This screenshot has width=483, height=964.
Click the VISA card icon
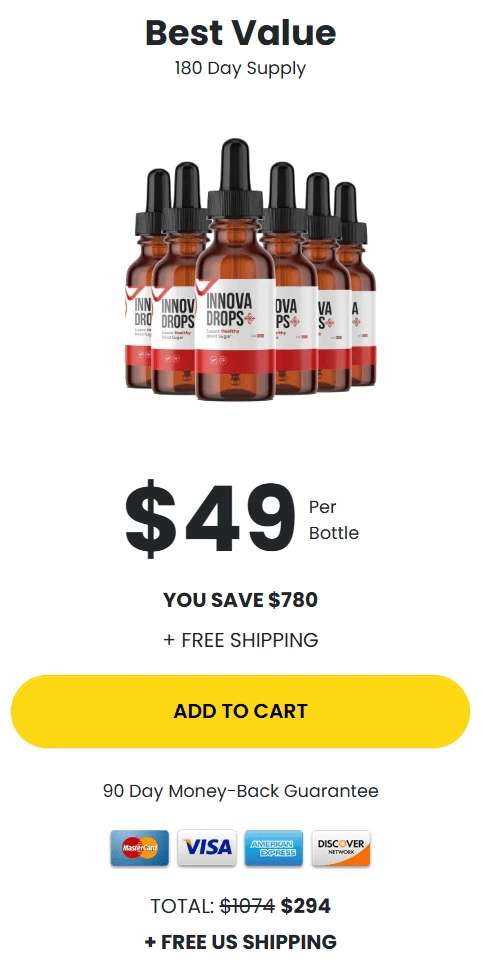[206, 848]
